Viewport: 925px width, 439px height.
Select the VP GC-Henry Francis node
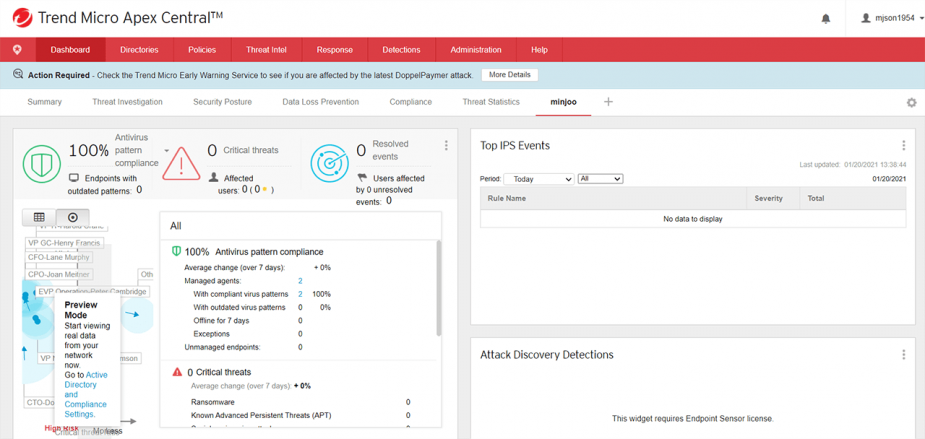point(64,243)
